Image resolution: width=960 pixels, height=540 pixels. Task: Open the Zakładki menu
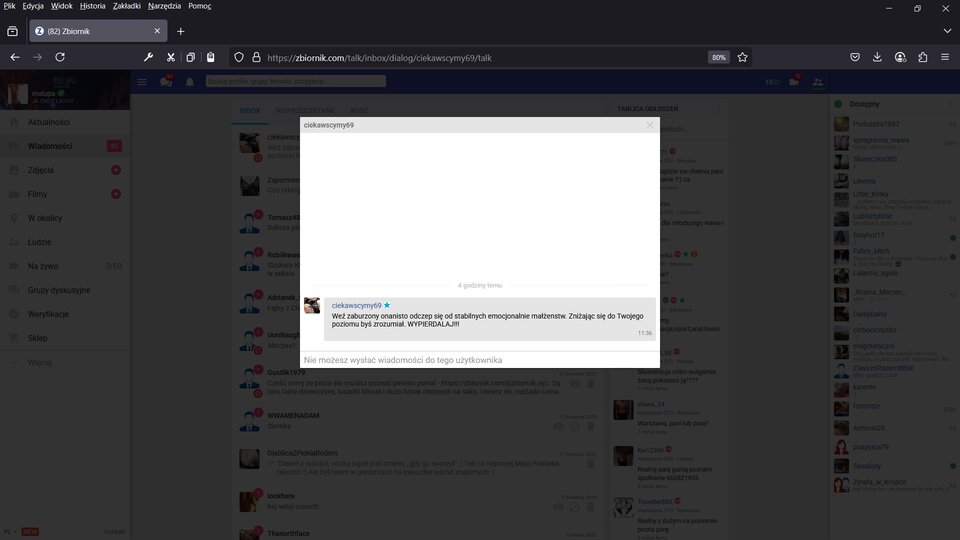(126, 6)
